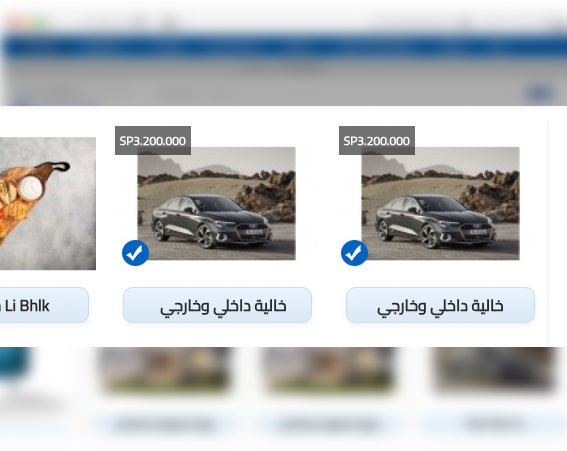Open 'خالية داخلي وخارجي' button next to Li Bhlk
The image size is (567, 451).
tap(217, 305)
